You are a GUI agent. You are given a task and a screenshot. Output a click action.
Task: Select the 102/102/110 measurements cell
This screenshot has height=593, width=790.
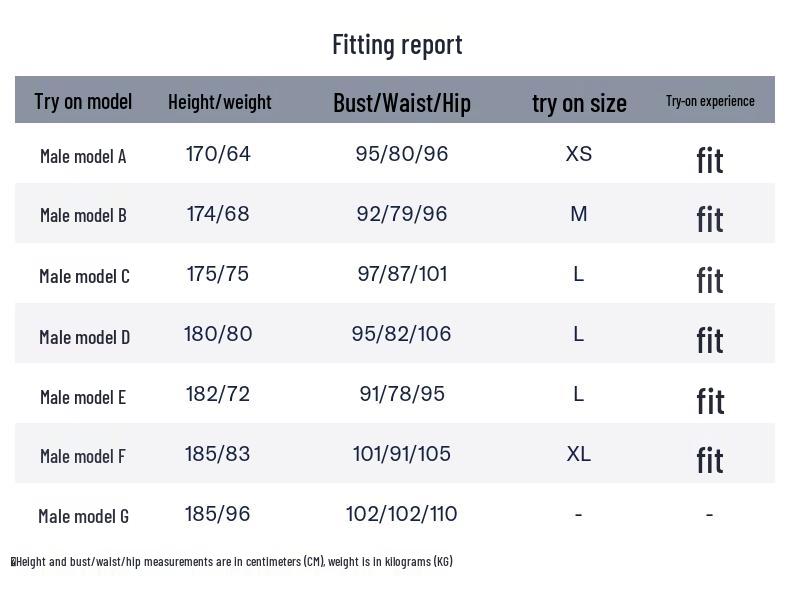(402, 514)
